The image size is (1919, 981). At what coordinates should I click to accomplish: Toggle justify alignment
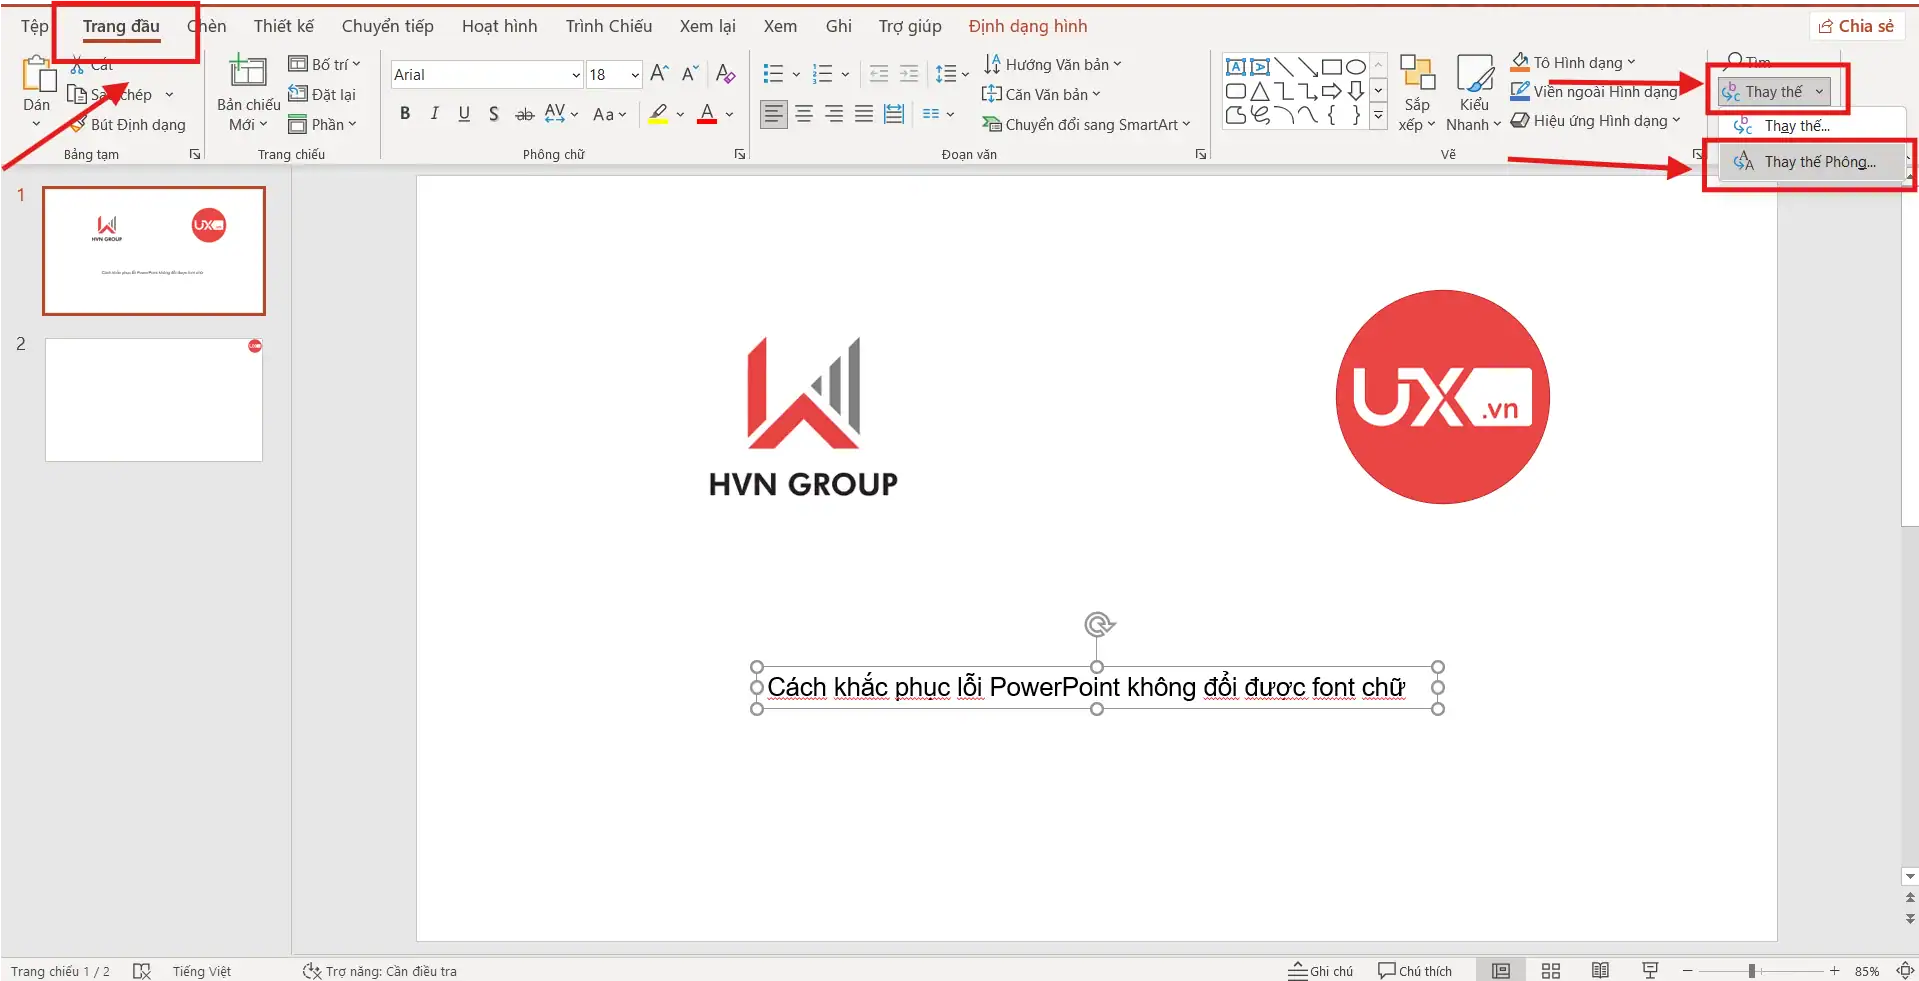click(863, 113)
